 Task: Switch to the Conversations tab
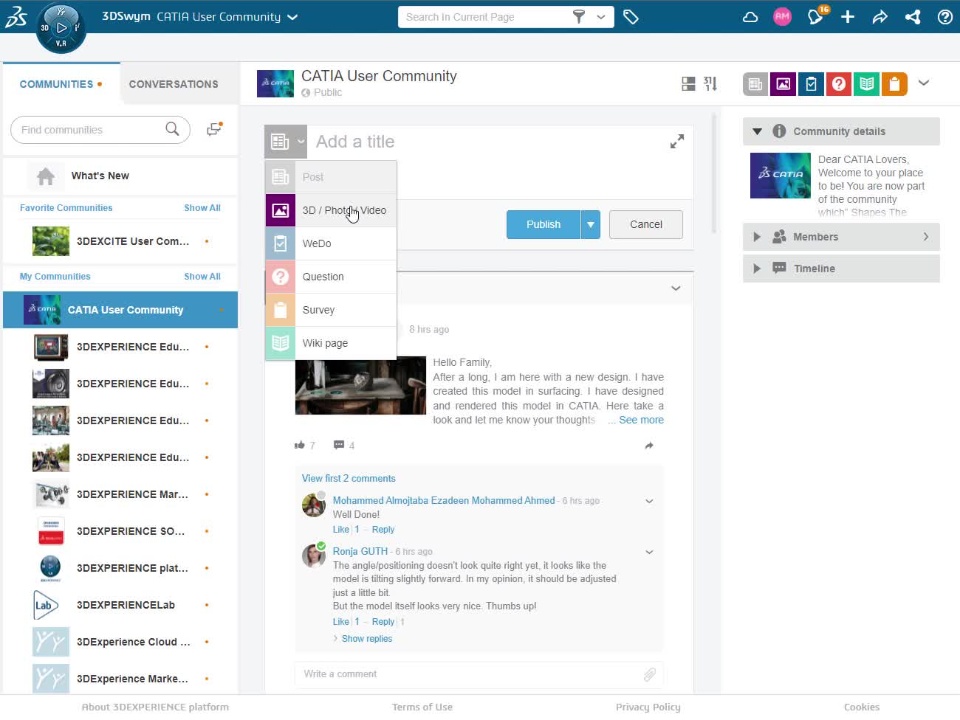tap(173, 84)
